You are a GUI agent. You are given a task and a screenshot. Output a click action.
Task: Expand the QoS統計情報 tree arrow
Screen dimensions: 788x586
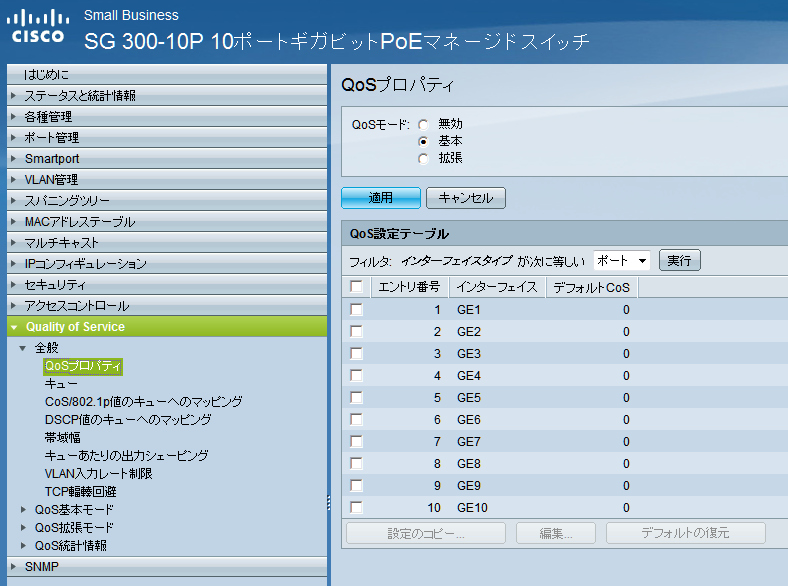click(23, 545)
